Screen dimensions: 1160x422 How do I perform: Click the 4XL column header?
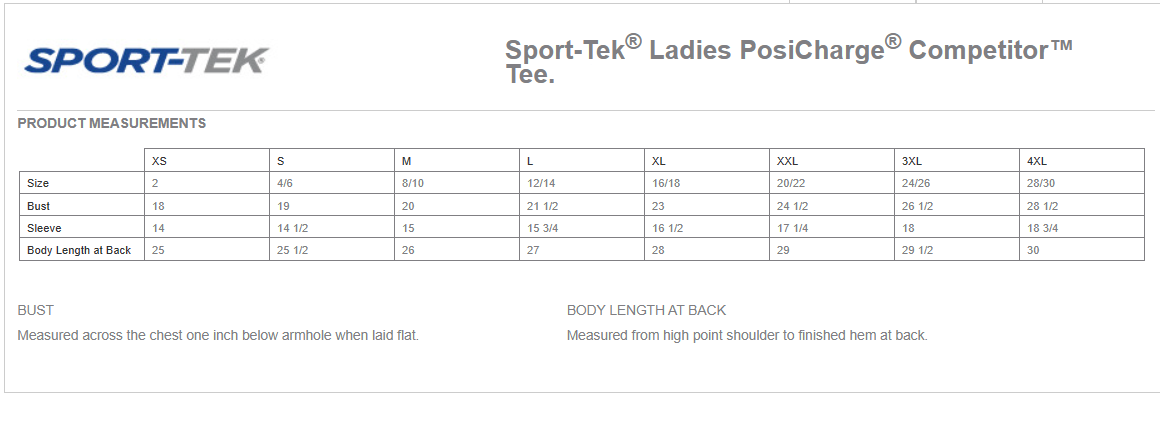click(x=1037, y=161)
